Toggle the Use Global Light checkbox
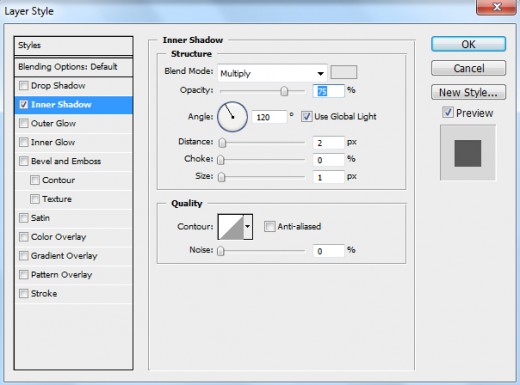520x385 pixels. click(306, 117)
